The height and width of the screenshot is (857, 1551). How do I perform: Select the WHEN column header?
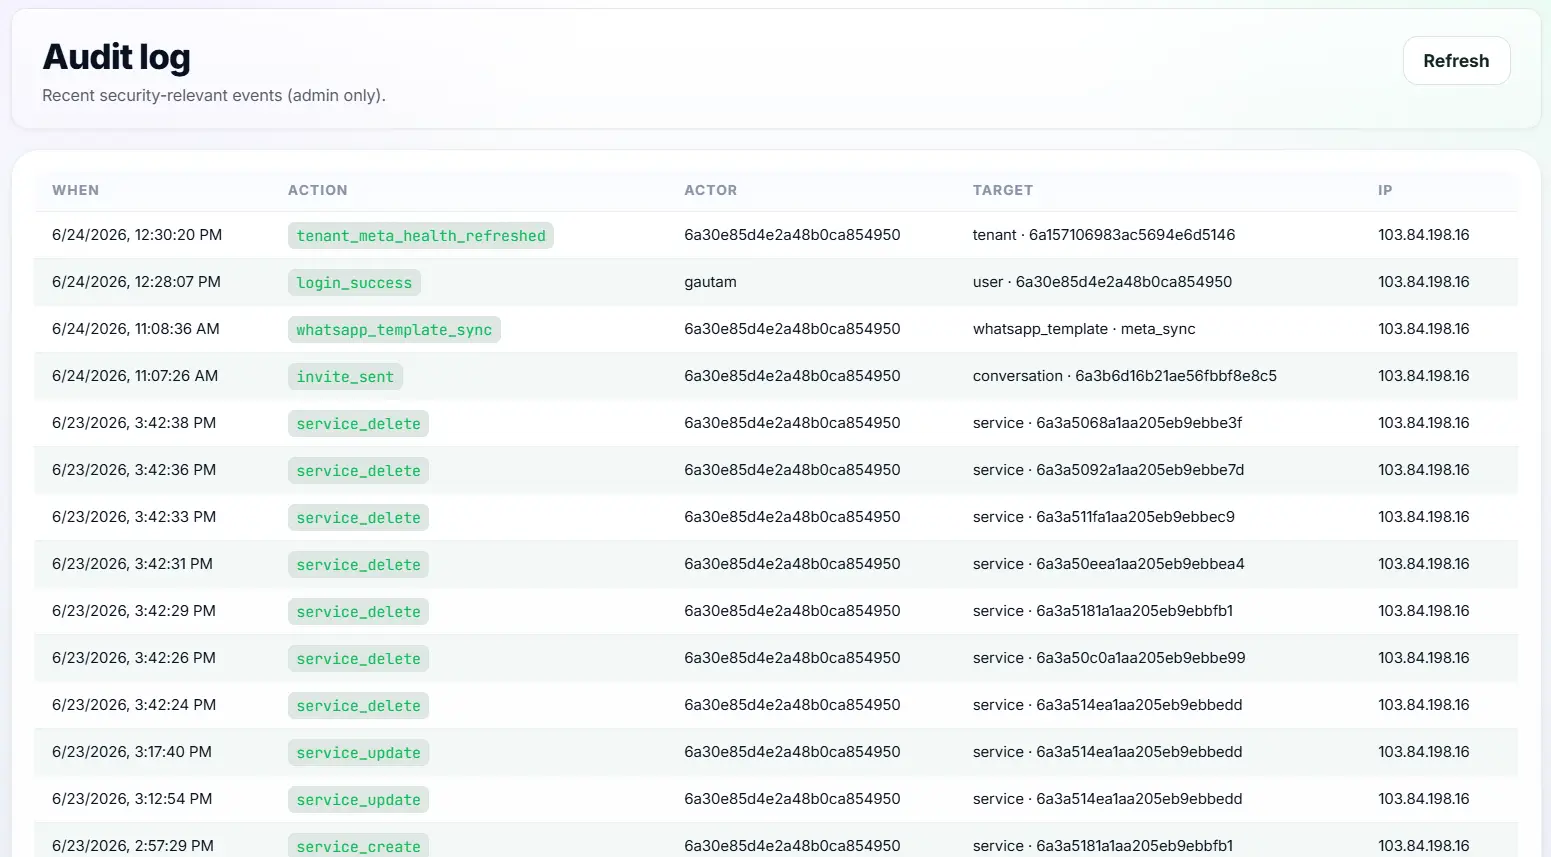point(76,190)
